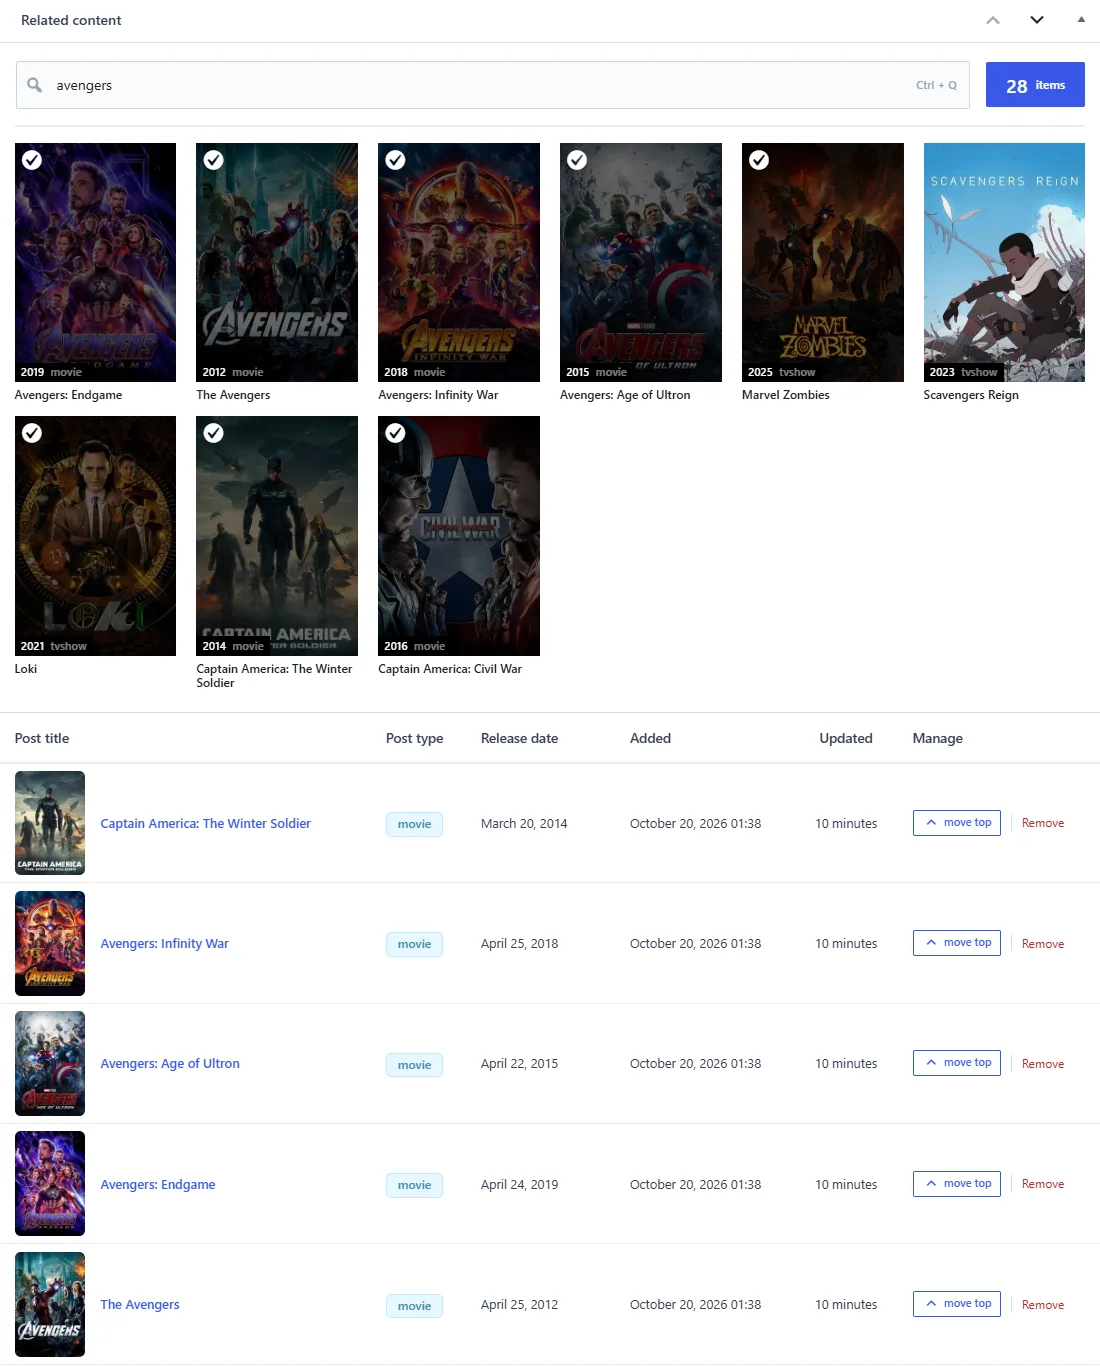This screenshot has width=1100, height=1366.
Task: Click Winter Soldier row thumbnail
Action: (x=50, y=823)
